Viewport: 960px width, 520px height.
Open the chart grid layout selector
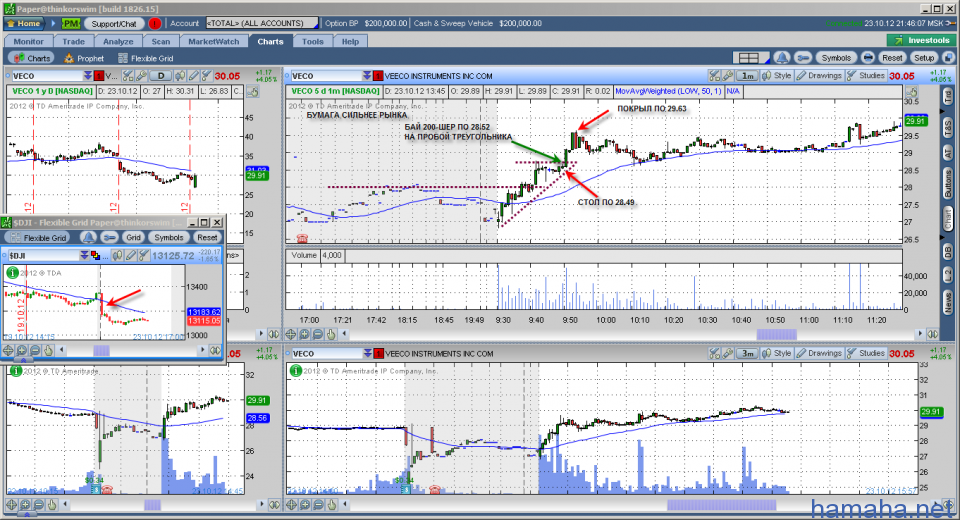click(752, 58)
